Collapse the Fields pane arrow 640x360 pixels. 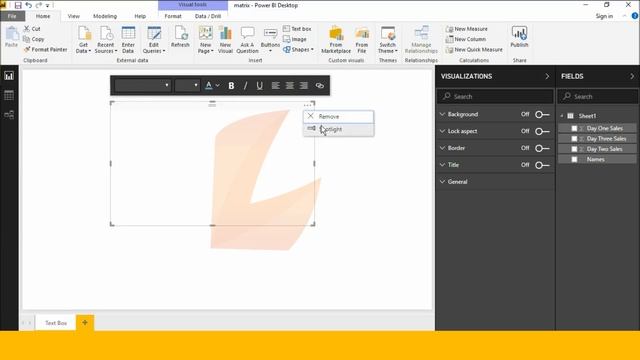[632, 76]
